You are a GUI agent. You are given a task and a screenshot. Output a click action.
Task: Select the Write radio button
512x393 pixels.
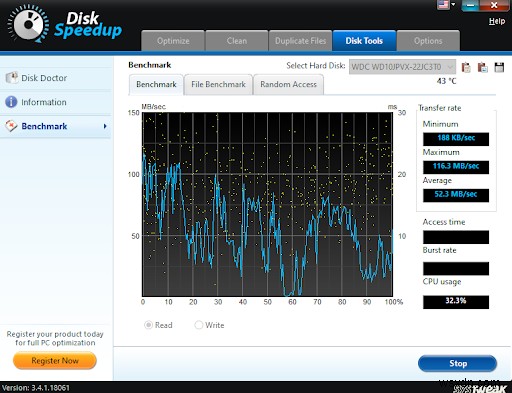198,325
